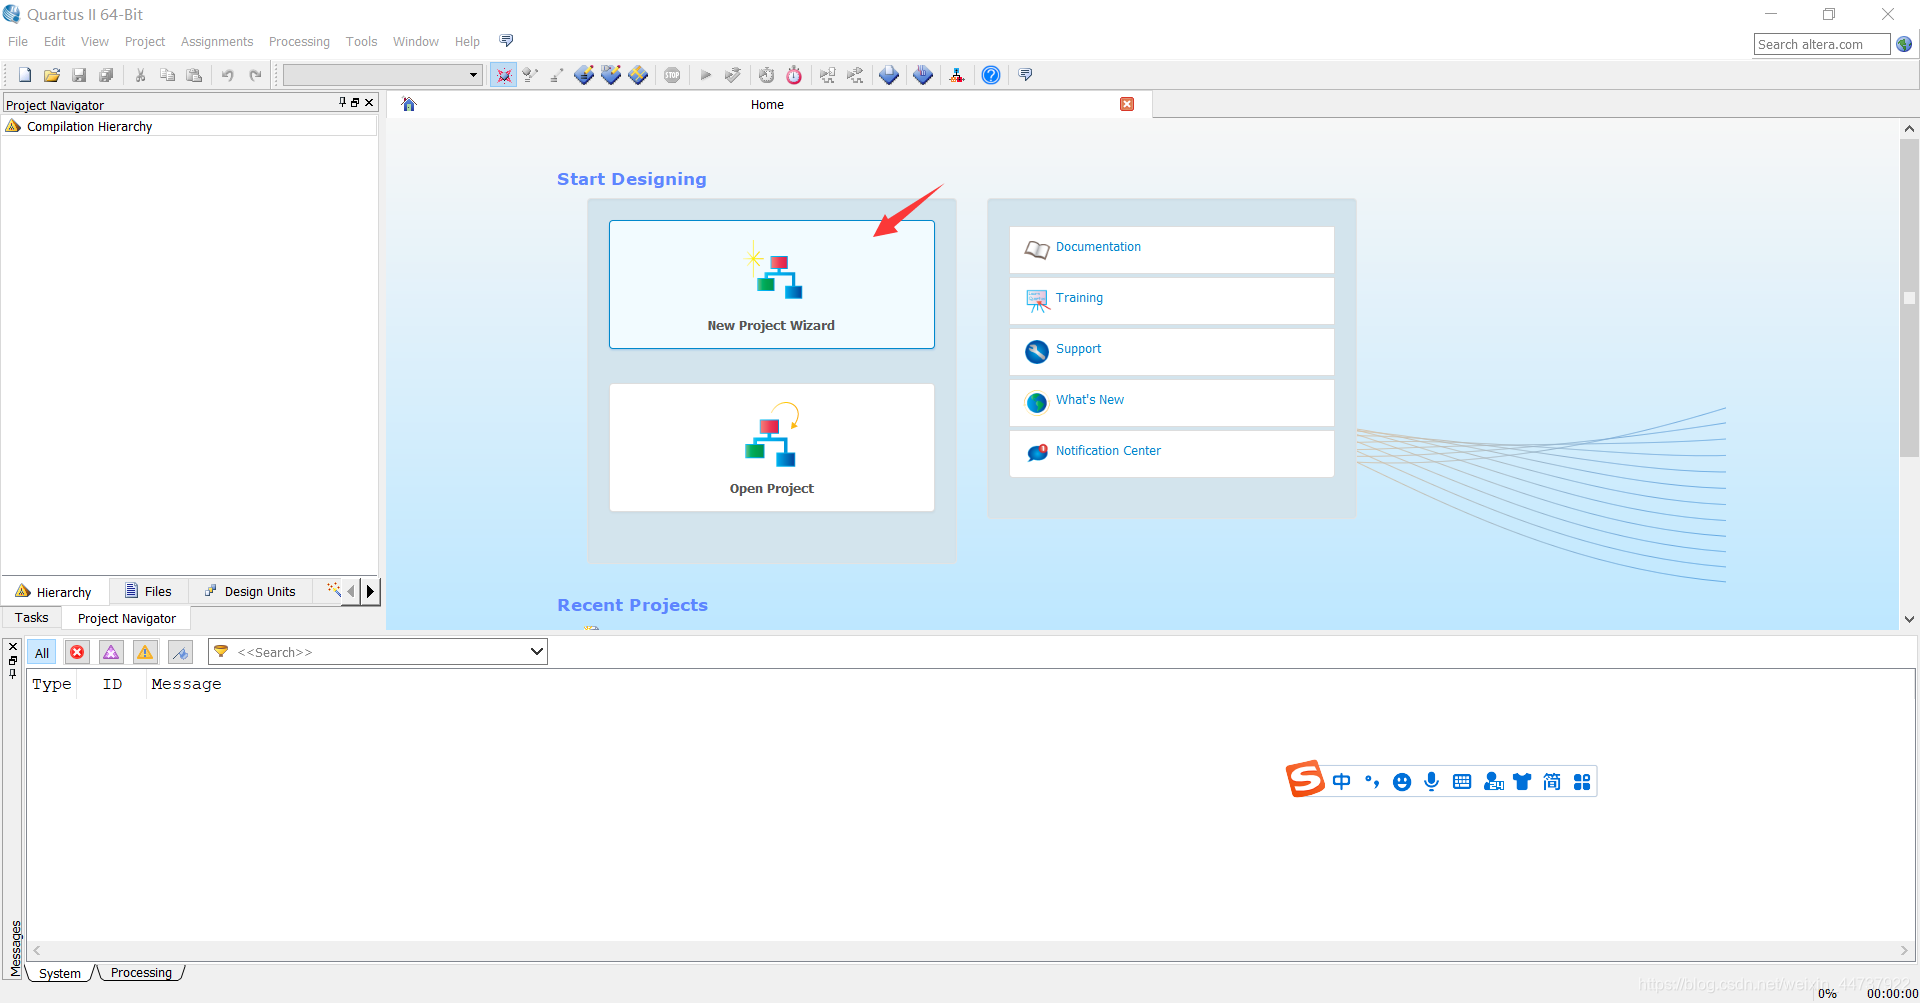The height and width of the screenshot is (1003, 1920).
Task: Switch to the Processing messages tab
Action: [x=141, y=973]
